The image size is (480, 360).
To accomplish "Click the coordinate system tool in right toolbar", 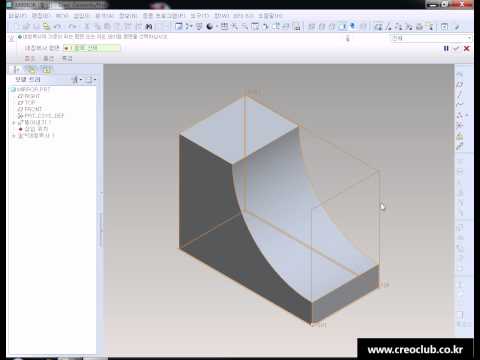I will click(x=460, y=125).
